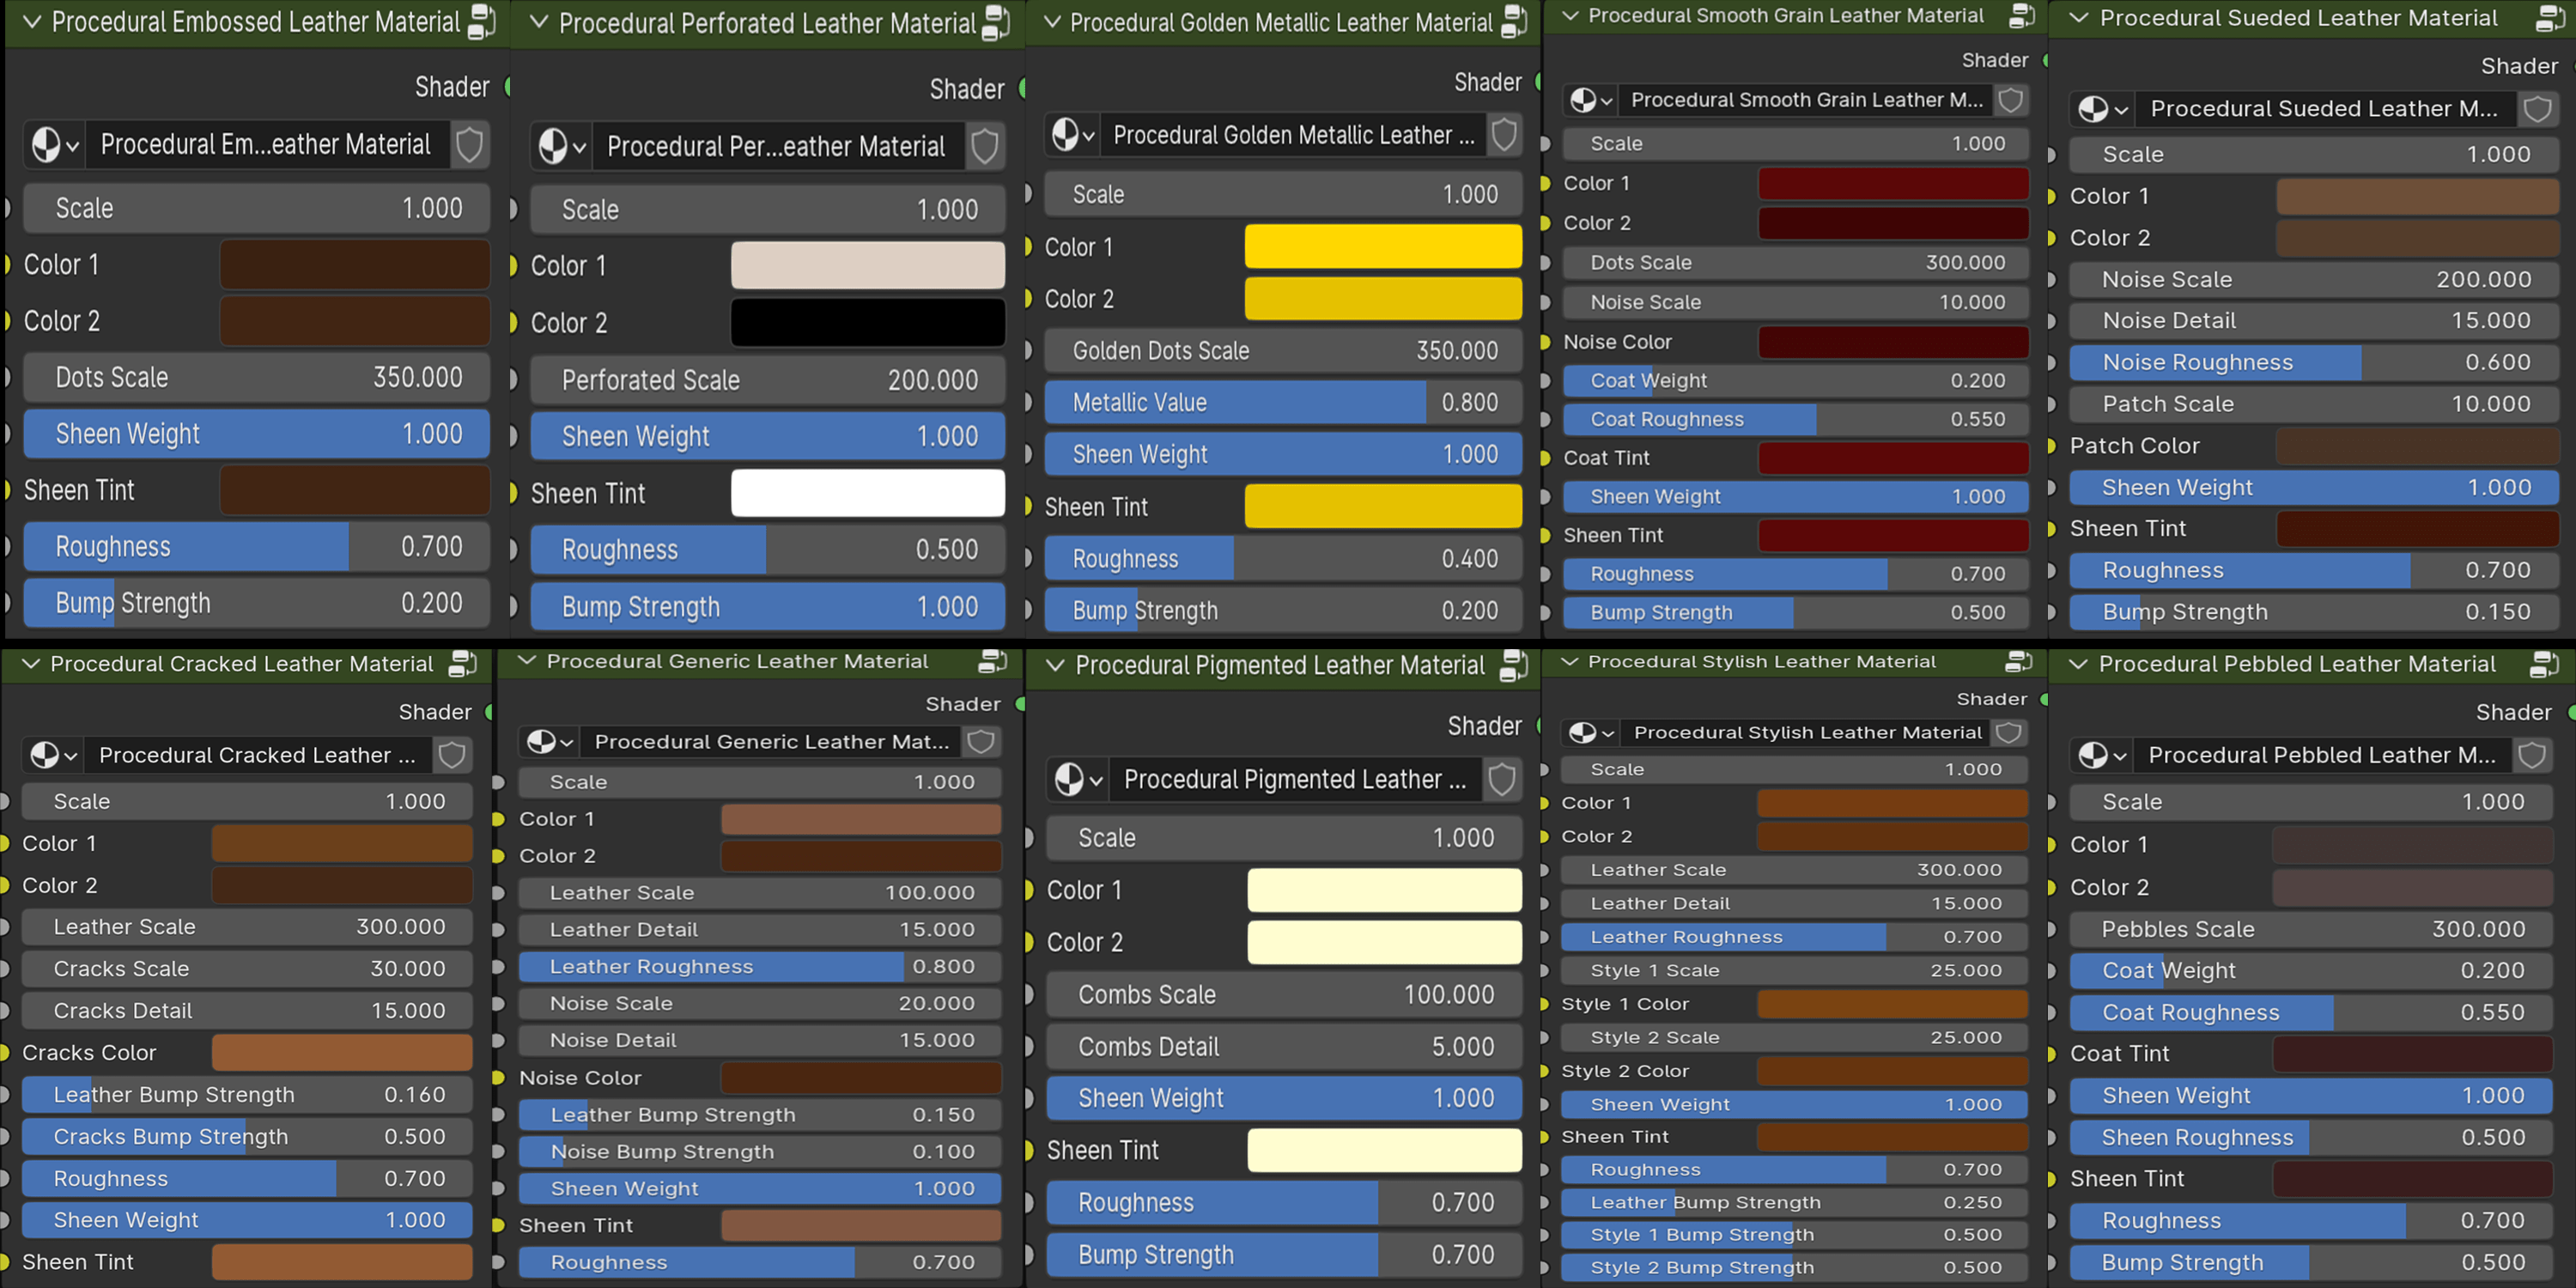Click the shader ball icon on Procedural Embossed Leather Material
2576x1288 pixels.
coord(48,144)
